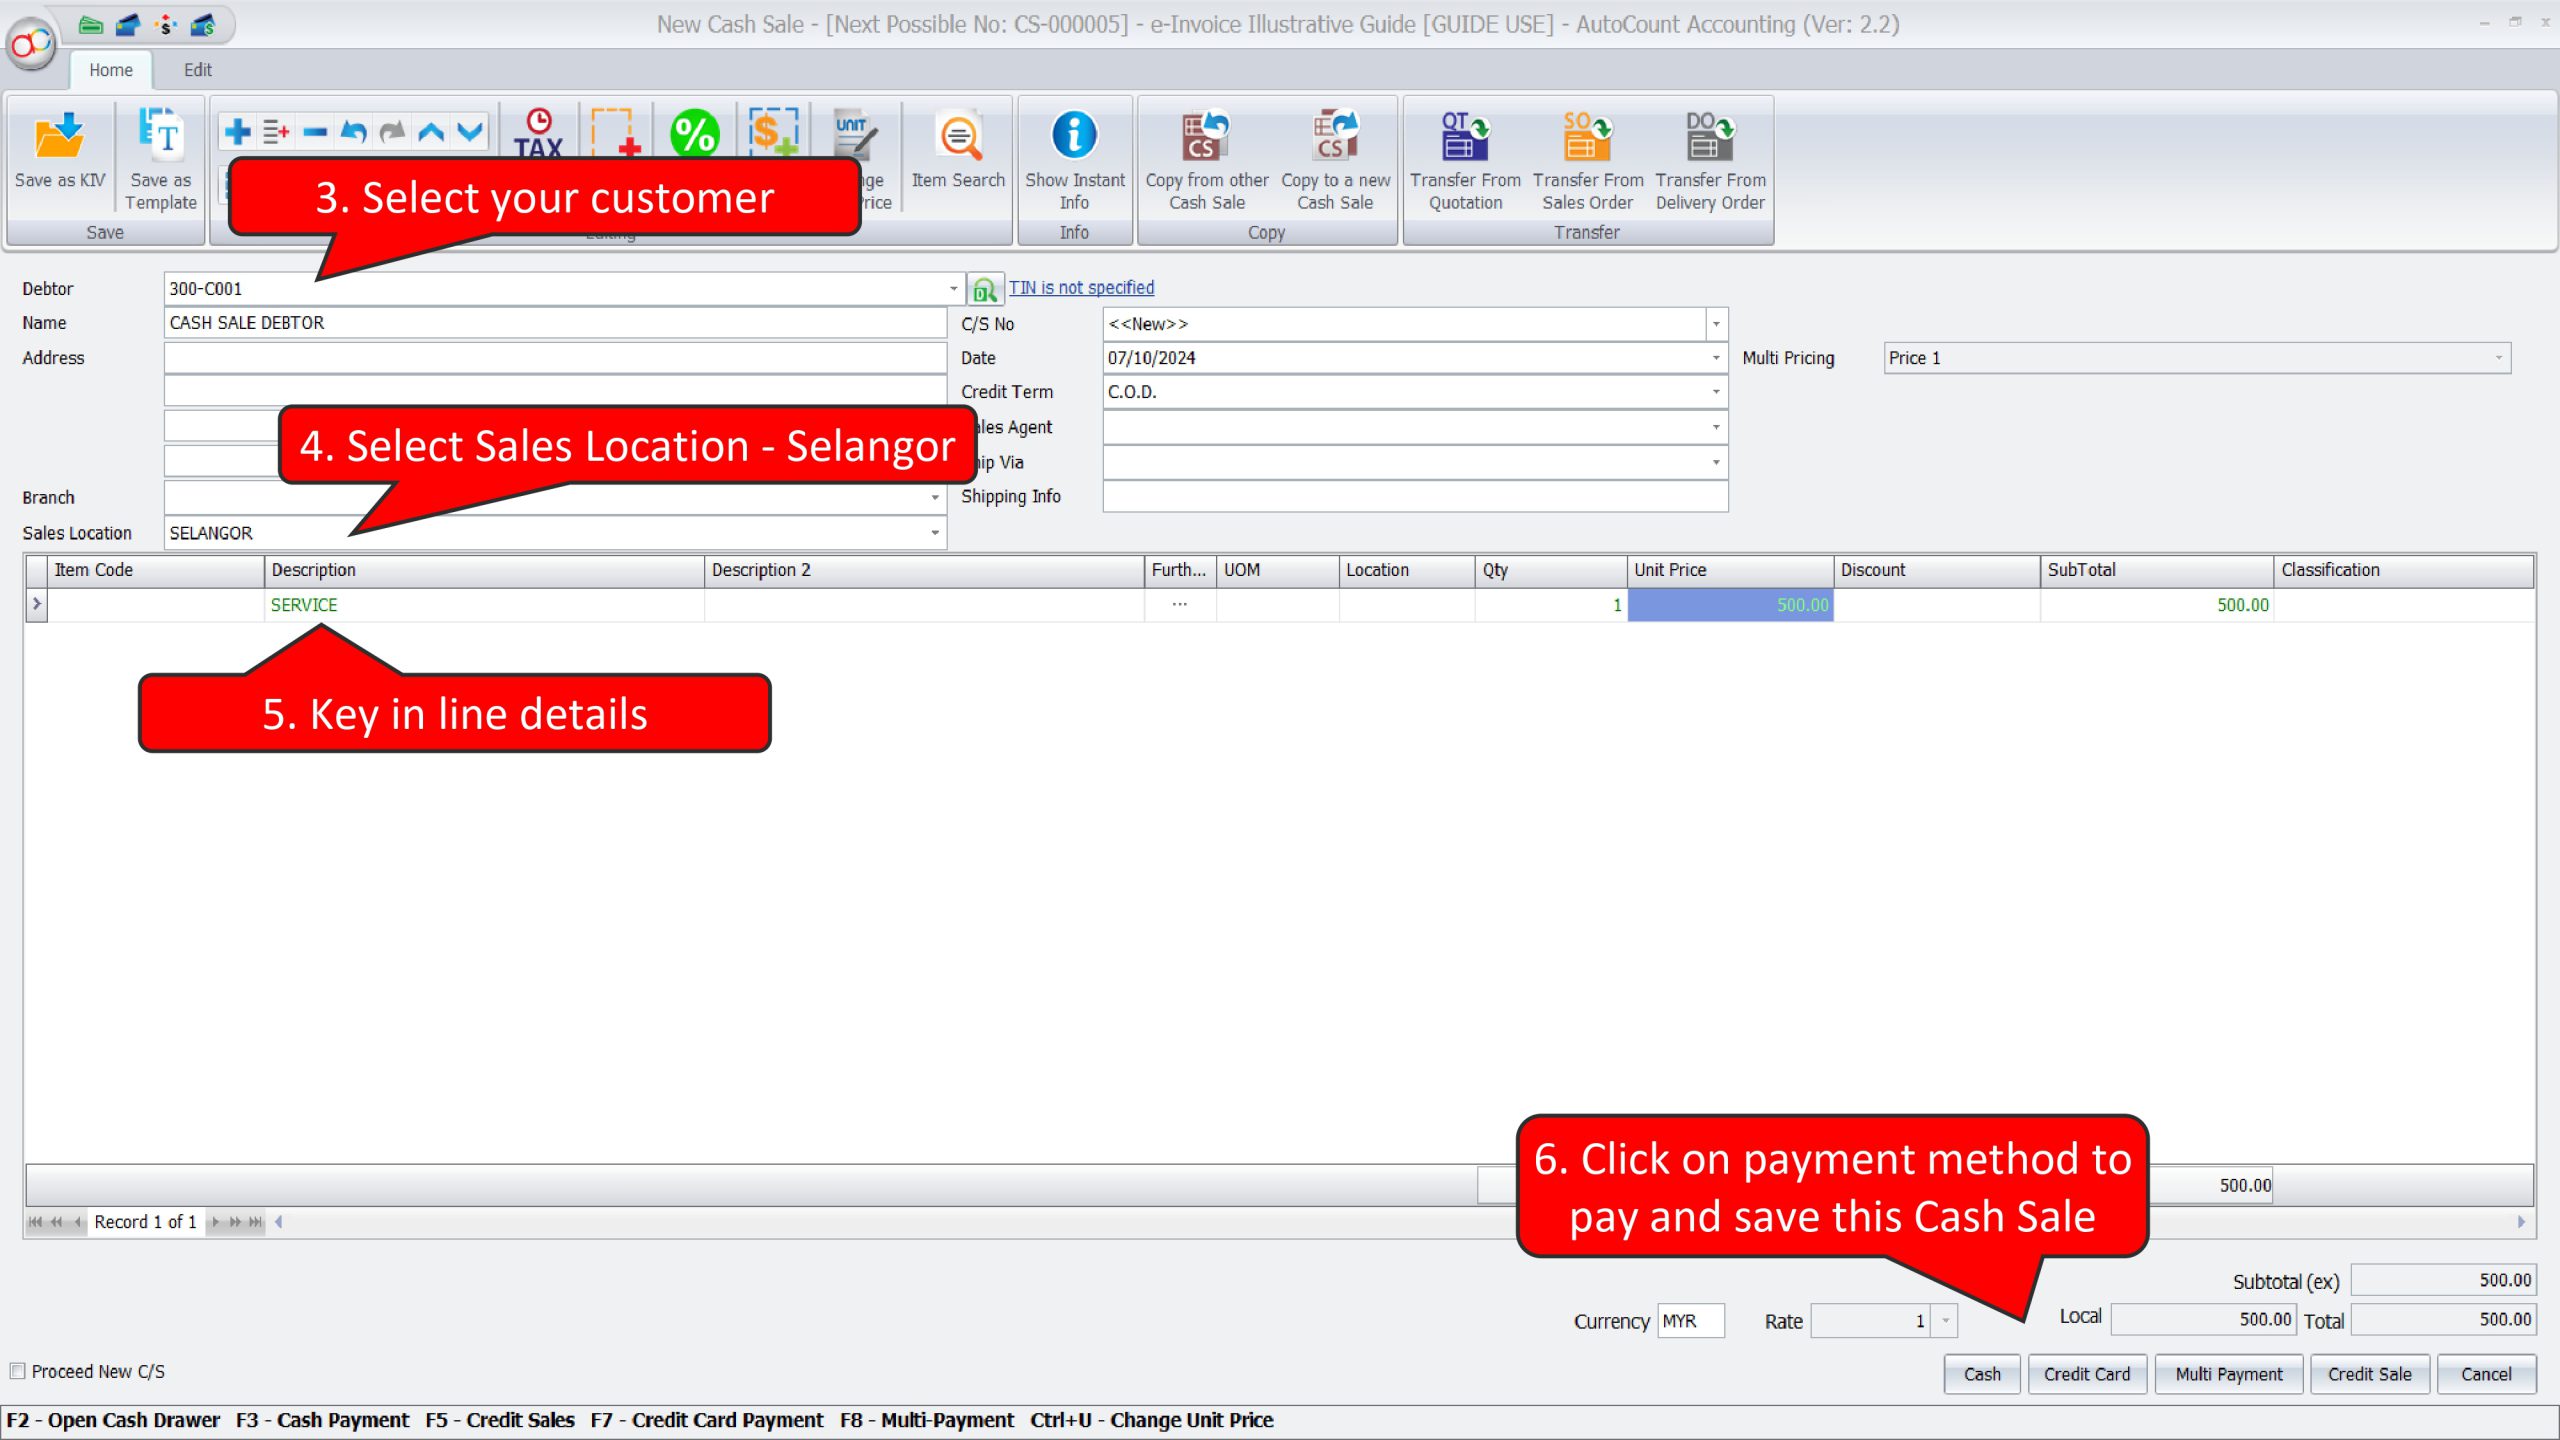
Task: Click the Currency MYR field
Action: click(x=1690, y=1321)
